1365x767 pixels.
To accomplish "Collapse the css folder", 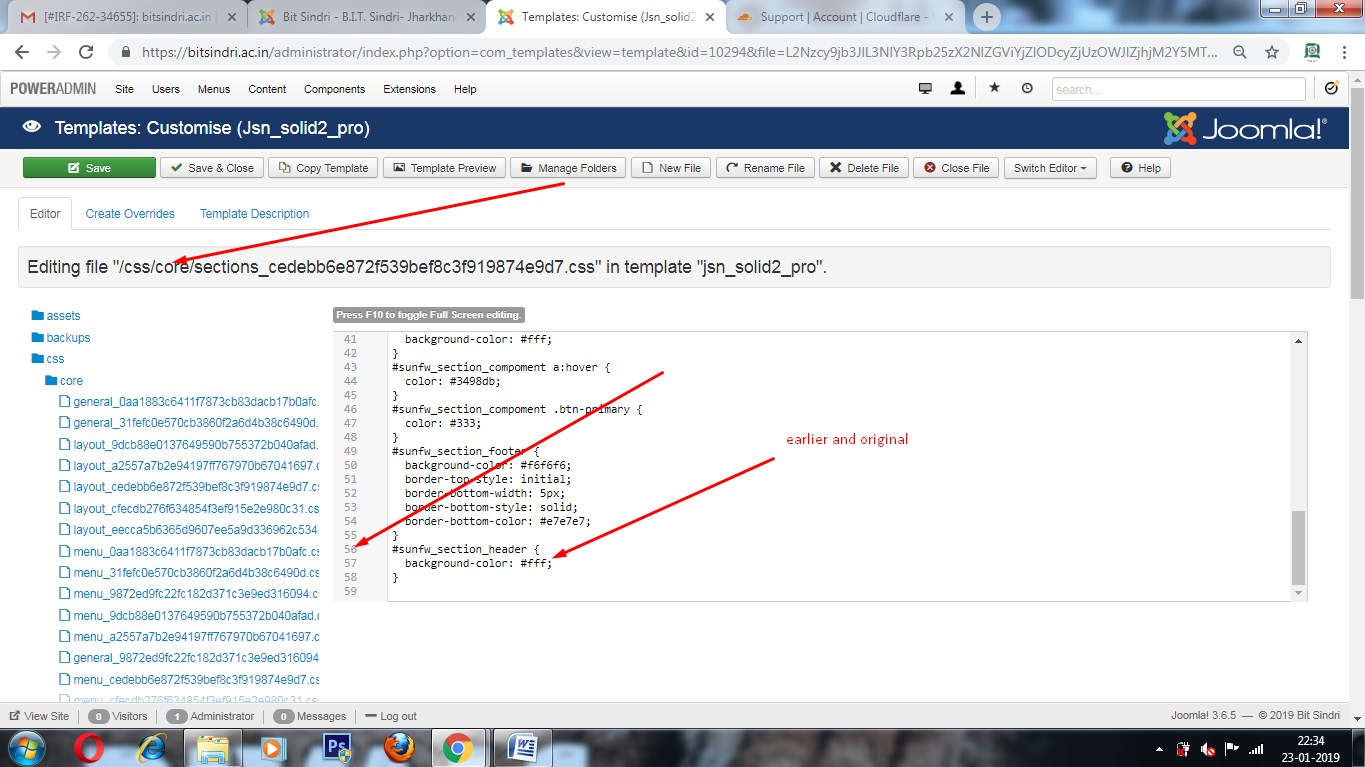I will pos(48,359).
